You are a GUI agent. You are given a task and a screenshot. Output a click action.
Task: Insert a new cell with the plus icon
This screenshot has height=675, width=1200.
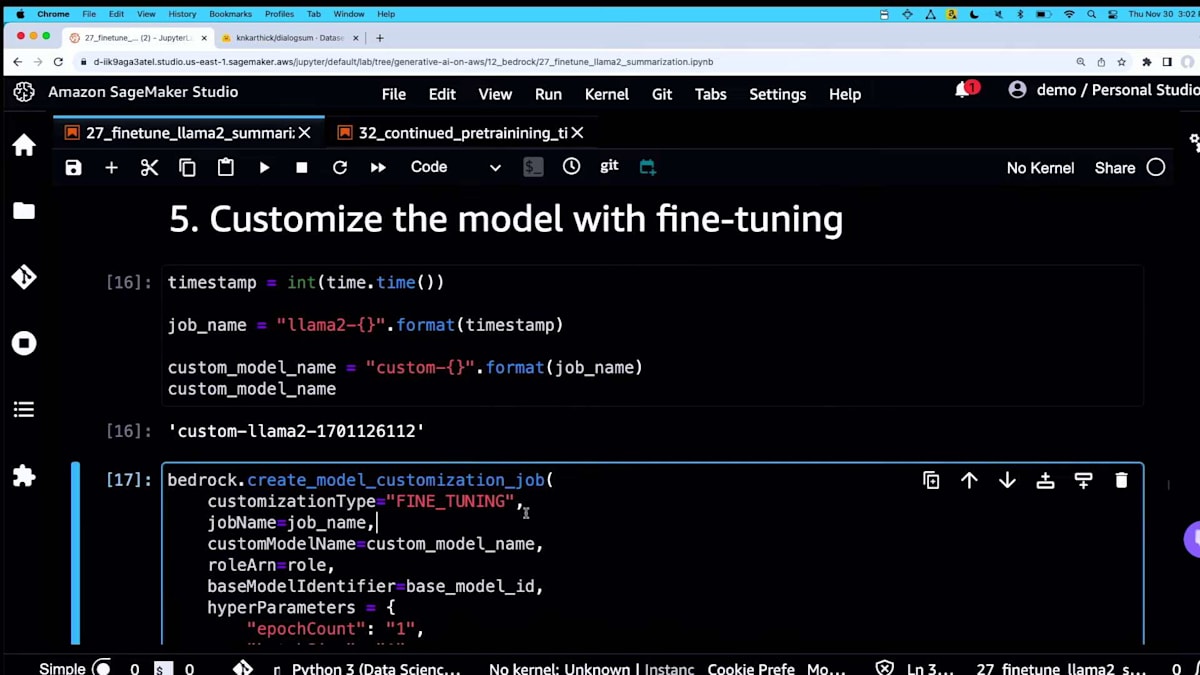[x=111, y=168]
